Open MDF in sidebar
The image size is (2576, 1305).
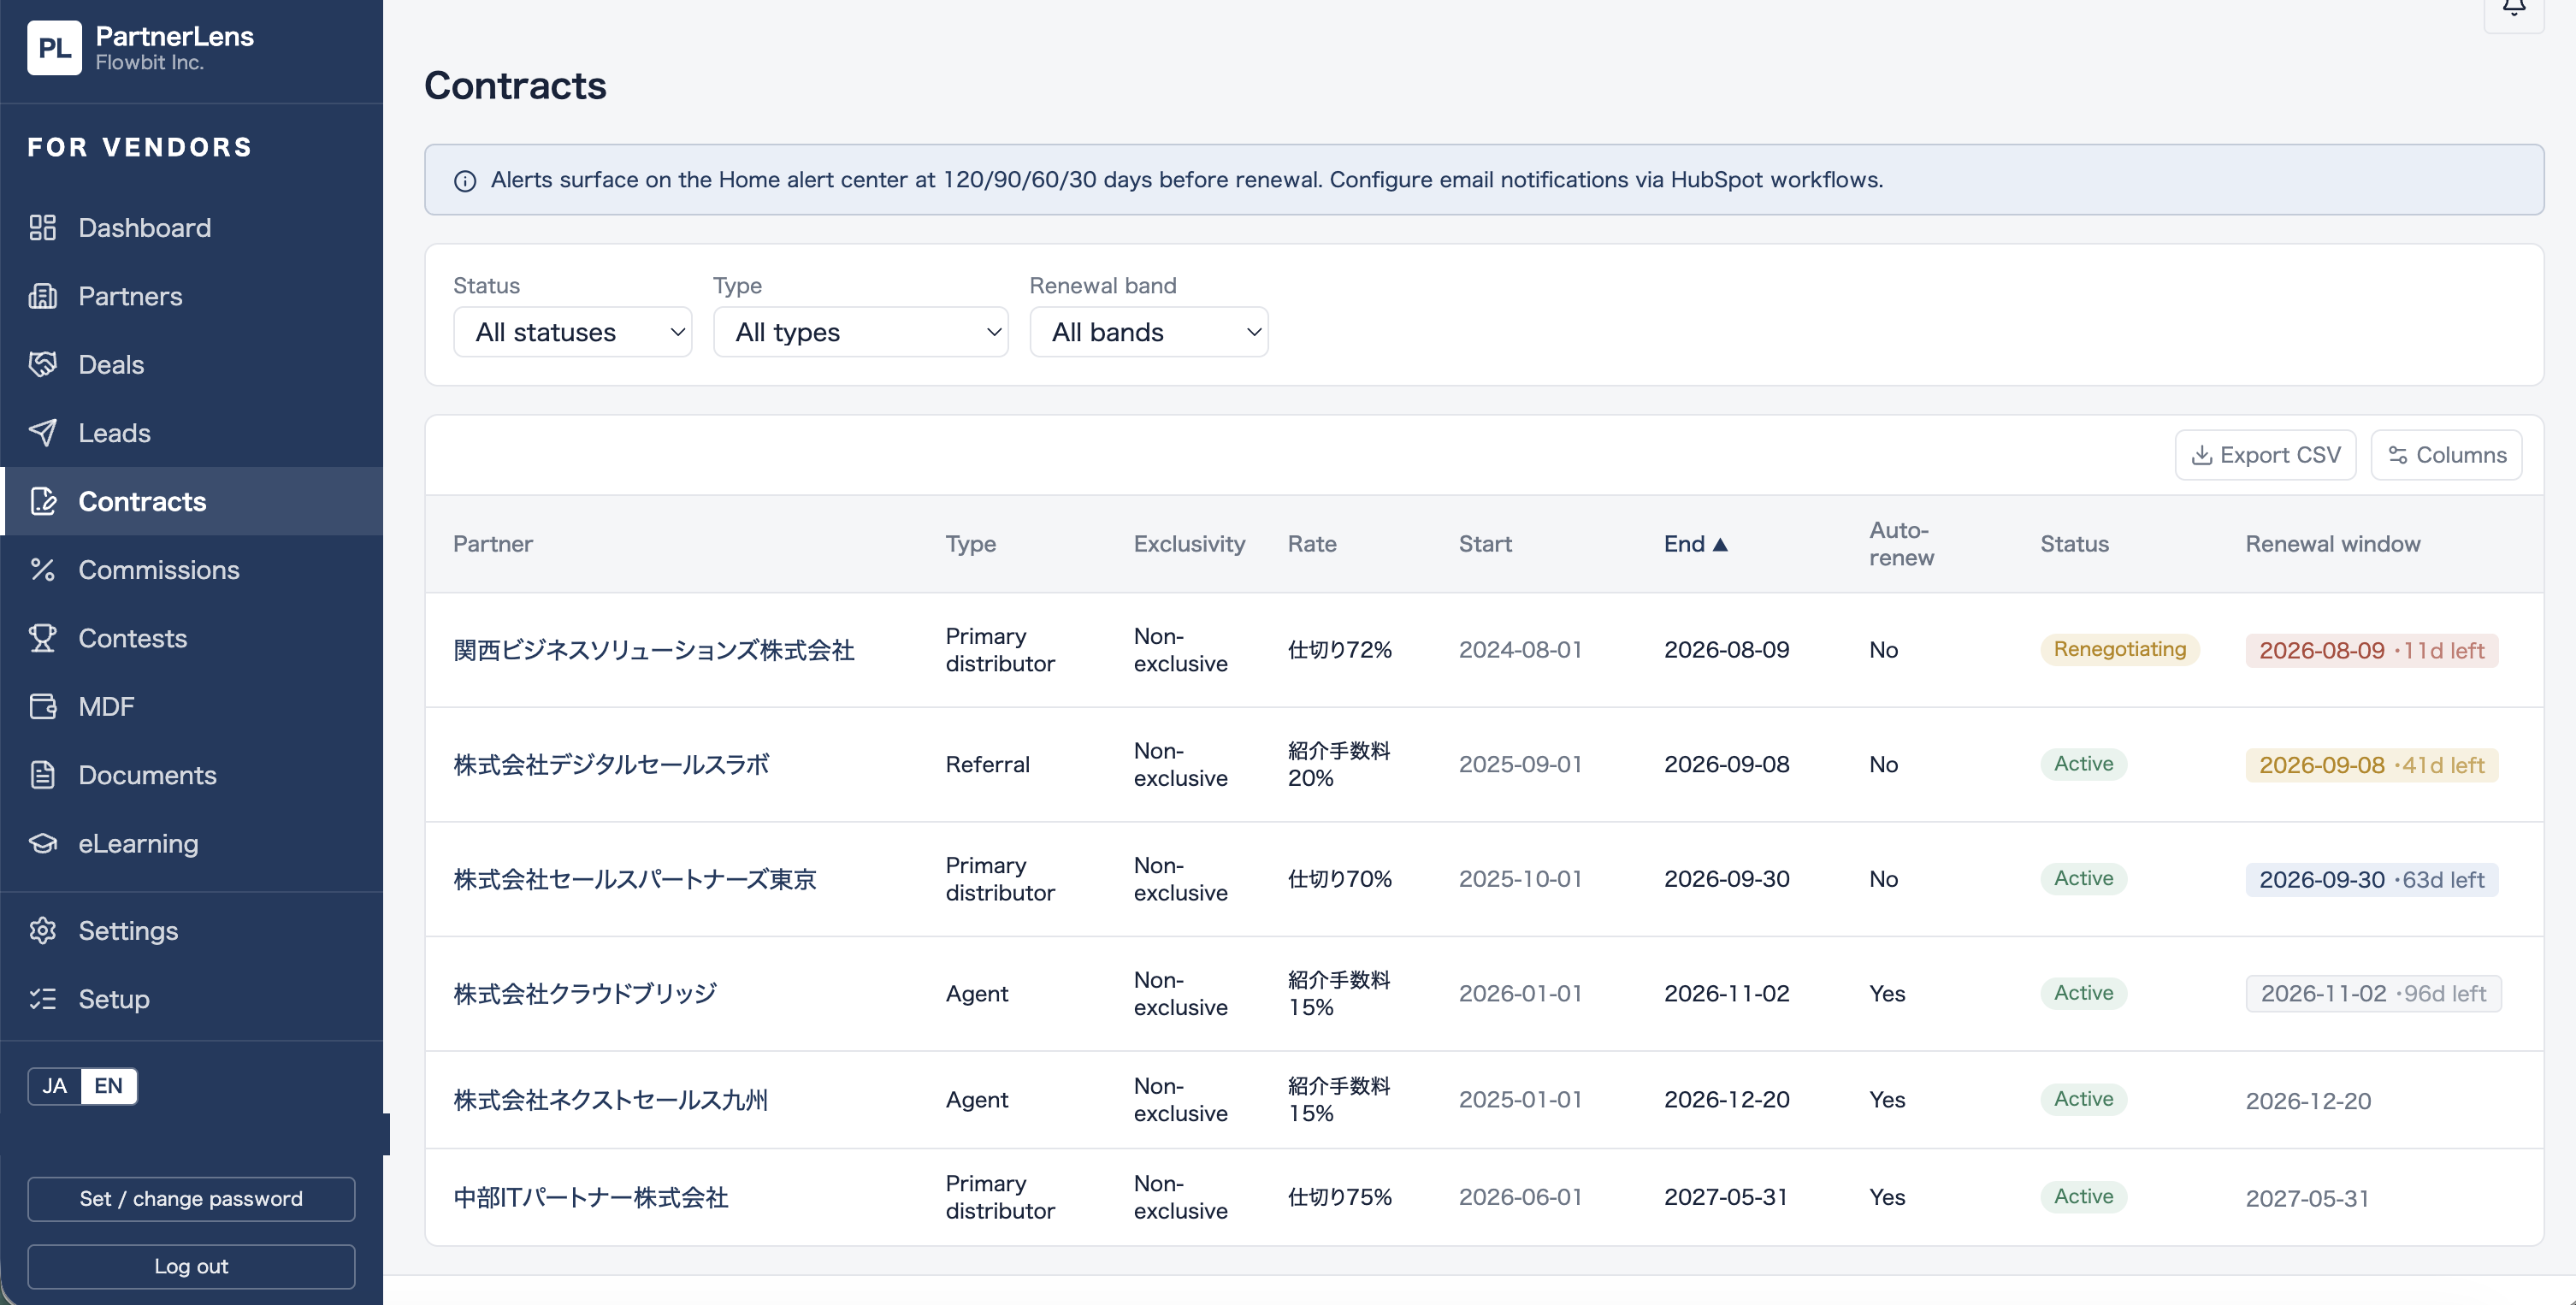click(x=192, y=706)
